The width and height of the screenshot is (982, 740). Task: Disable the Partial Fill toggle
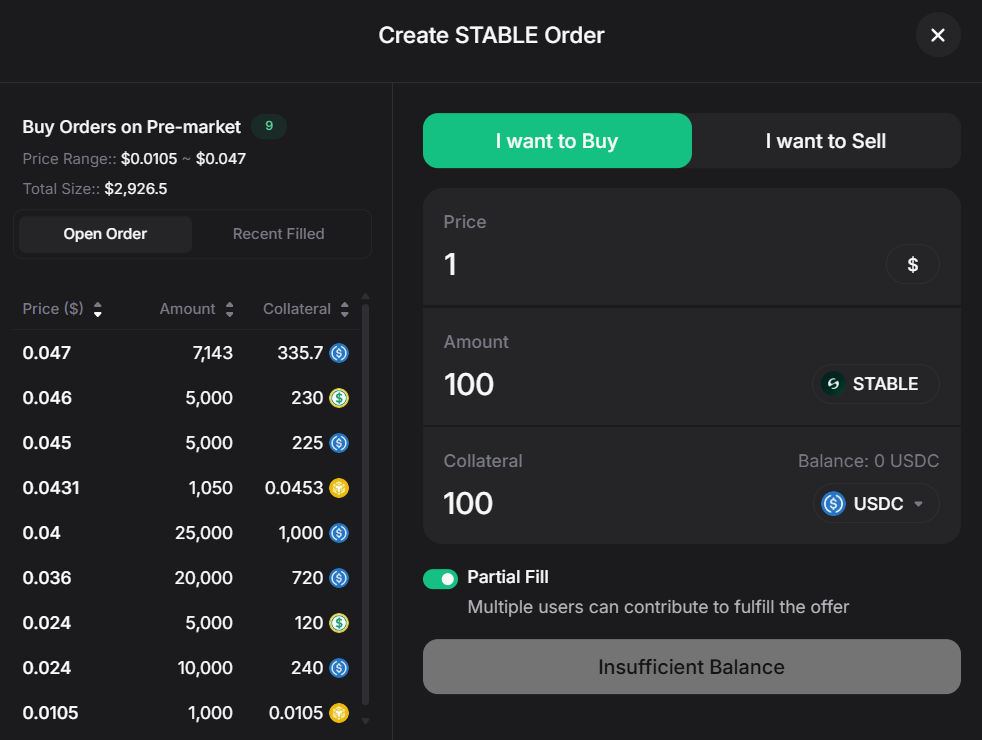(x=440, y=578)
